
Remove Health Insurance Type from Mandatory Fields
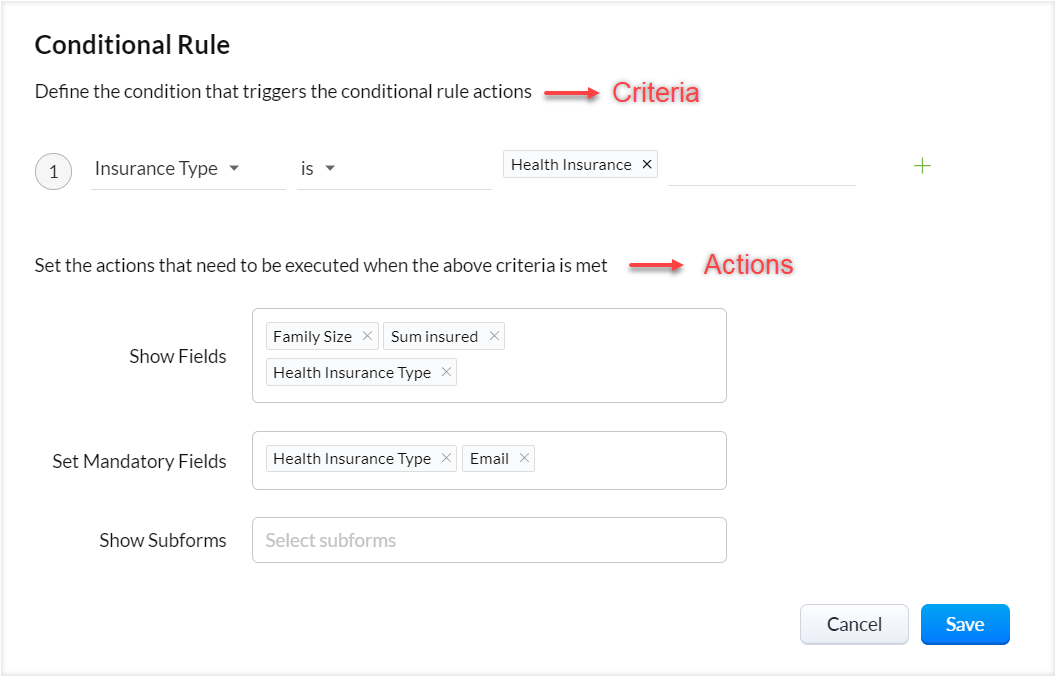point(446,459)
